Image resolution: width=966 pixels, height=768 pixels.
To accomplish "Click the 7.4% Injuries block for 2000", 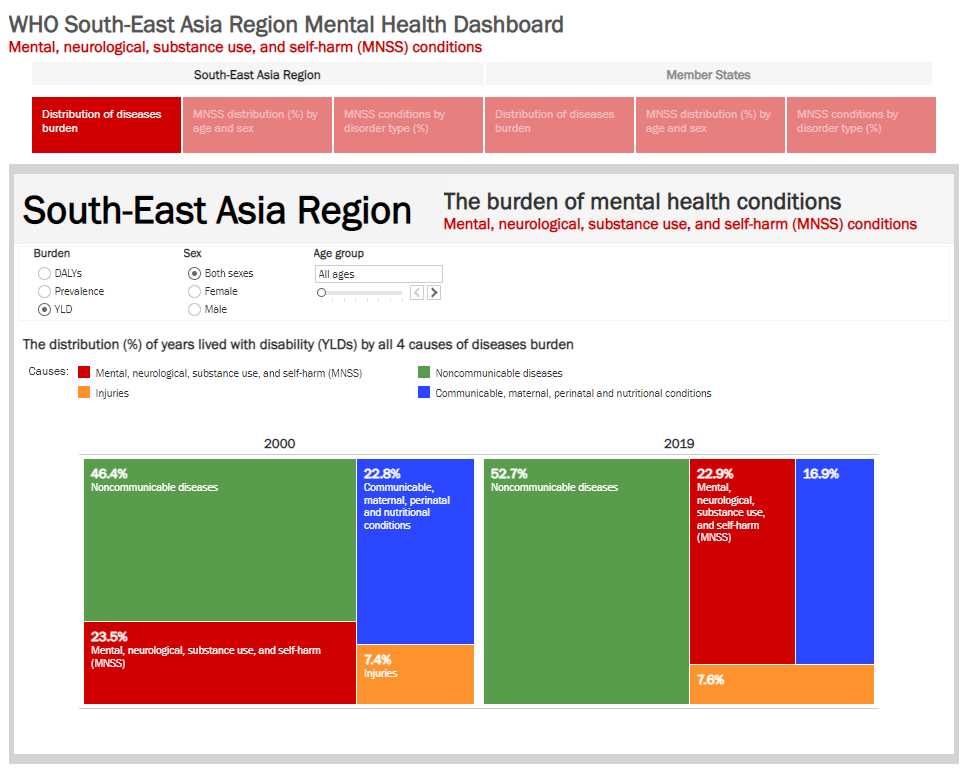I will (415, 675).
